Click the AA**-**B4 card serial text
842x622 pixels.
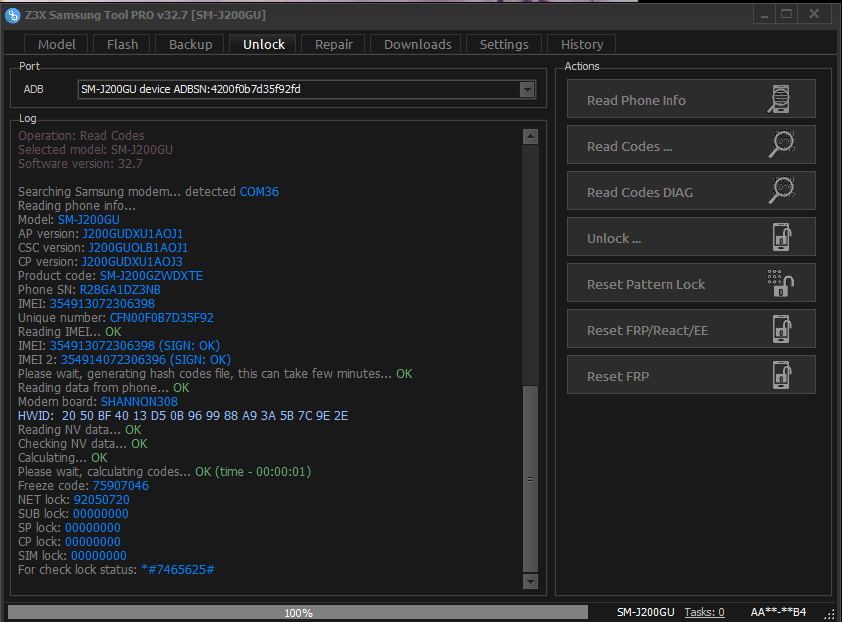[778, 612]
